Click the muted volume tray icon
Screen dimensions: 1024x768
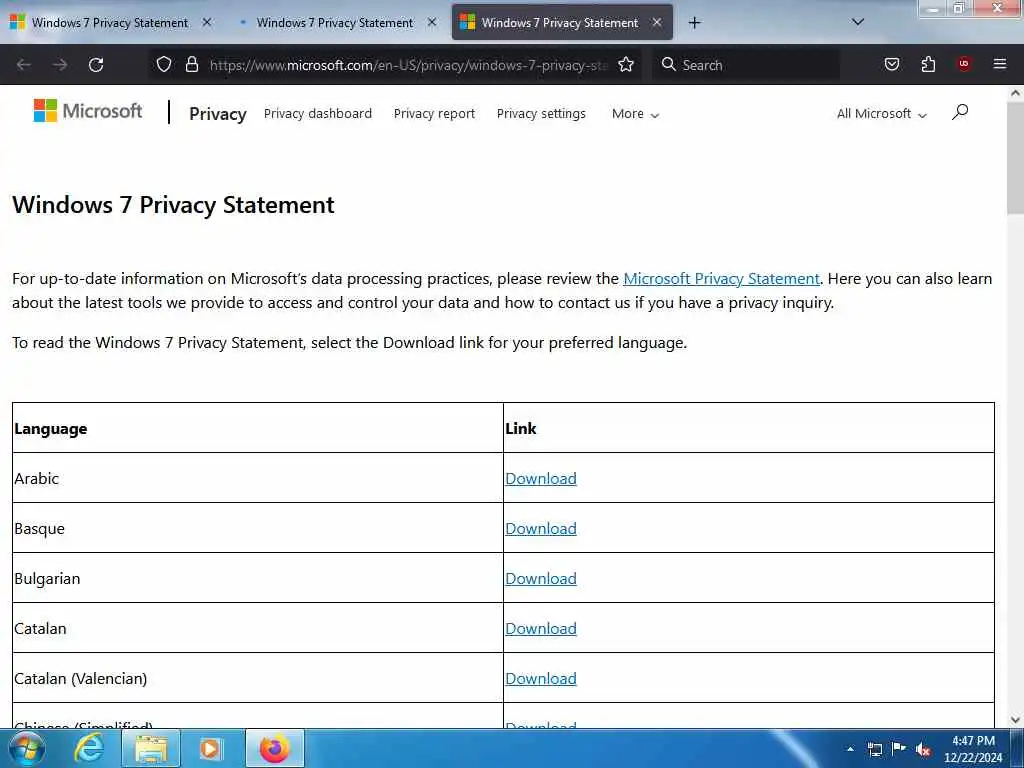pos(923,750)
